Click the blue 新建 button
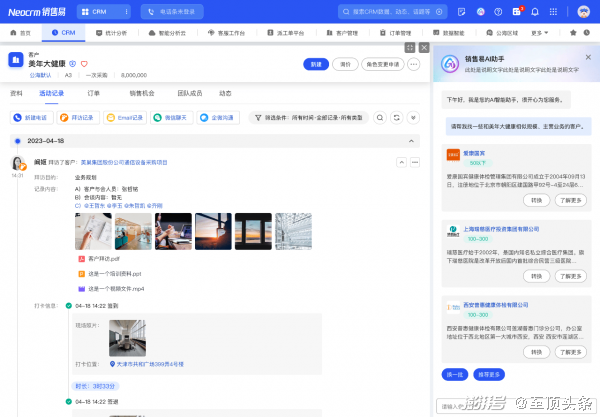 [315, 64]
